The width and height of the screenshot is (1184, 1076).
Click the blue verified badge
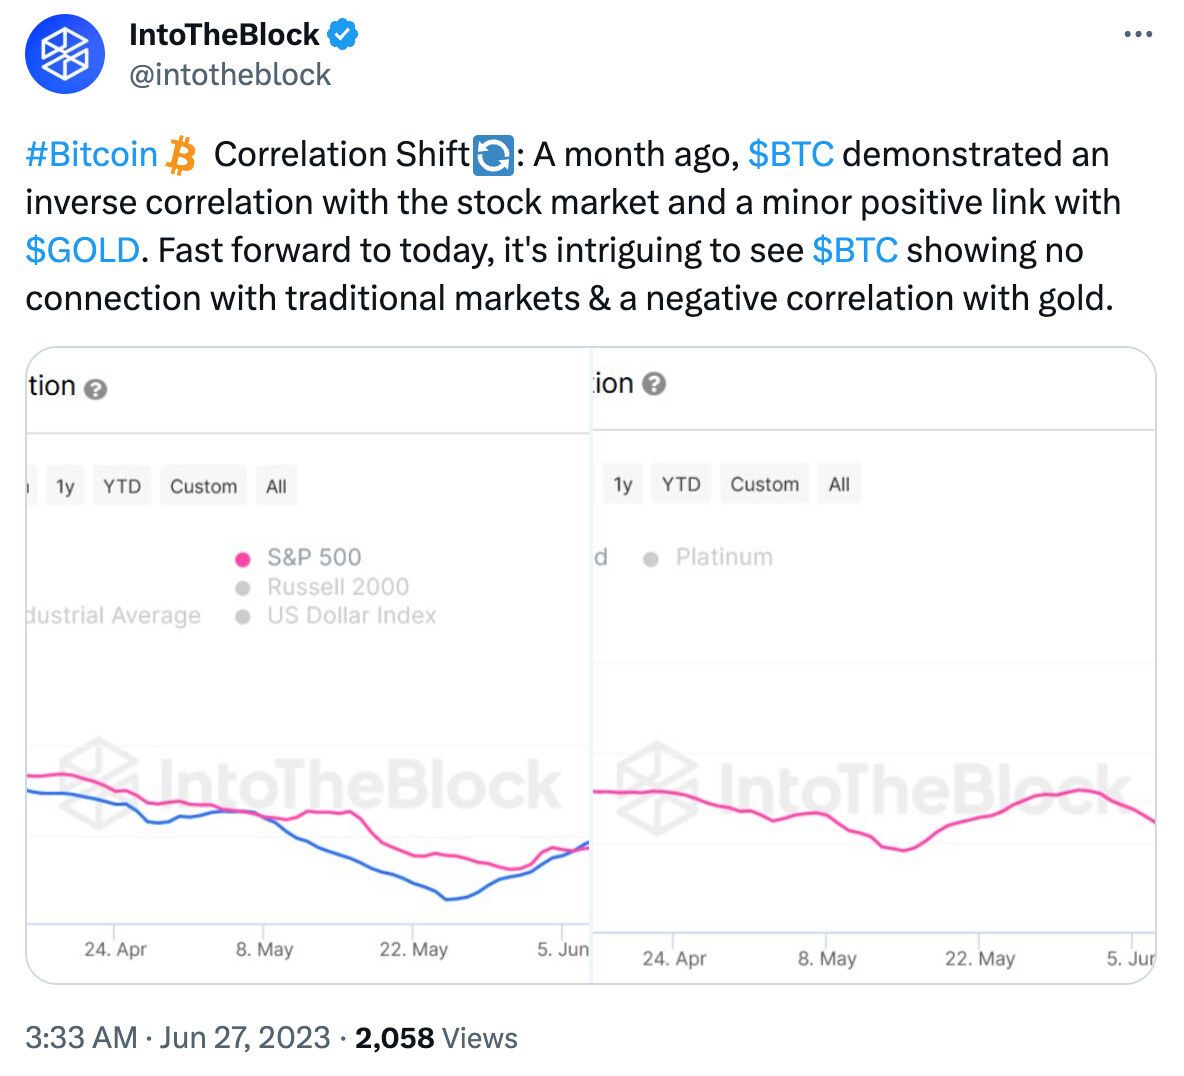[343, 35]
